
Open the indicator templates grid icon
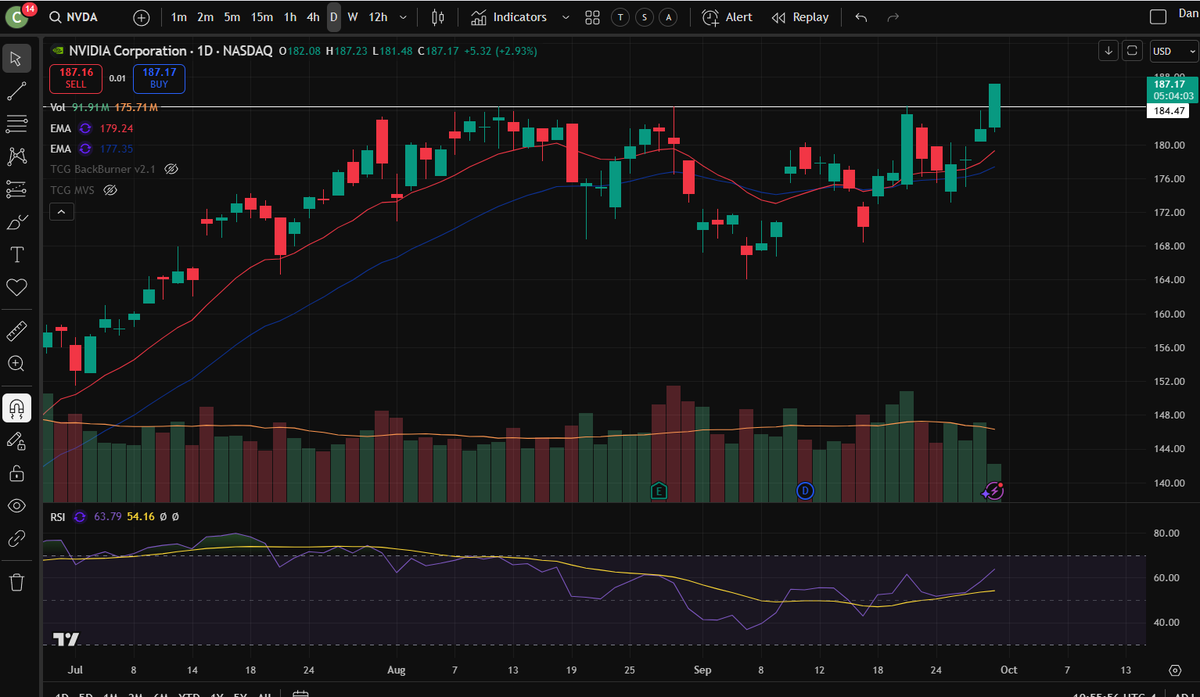[x=592, y=17]
